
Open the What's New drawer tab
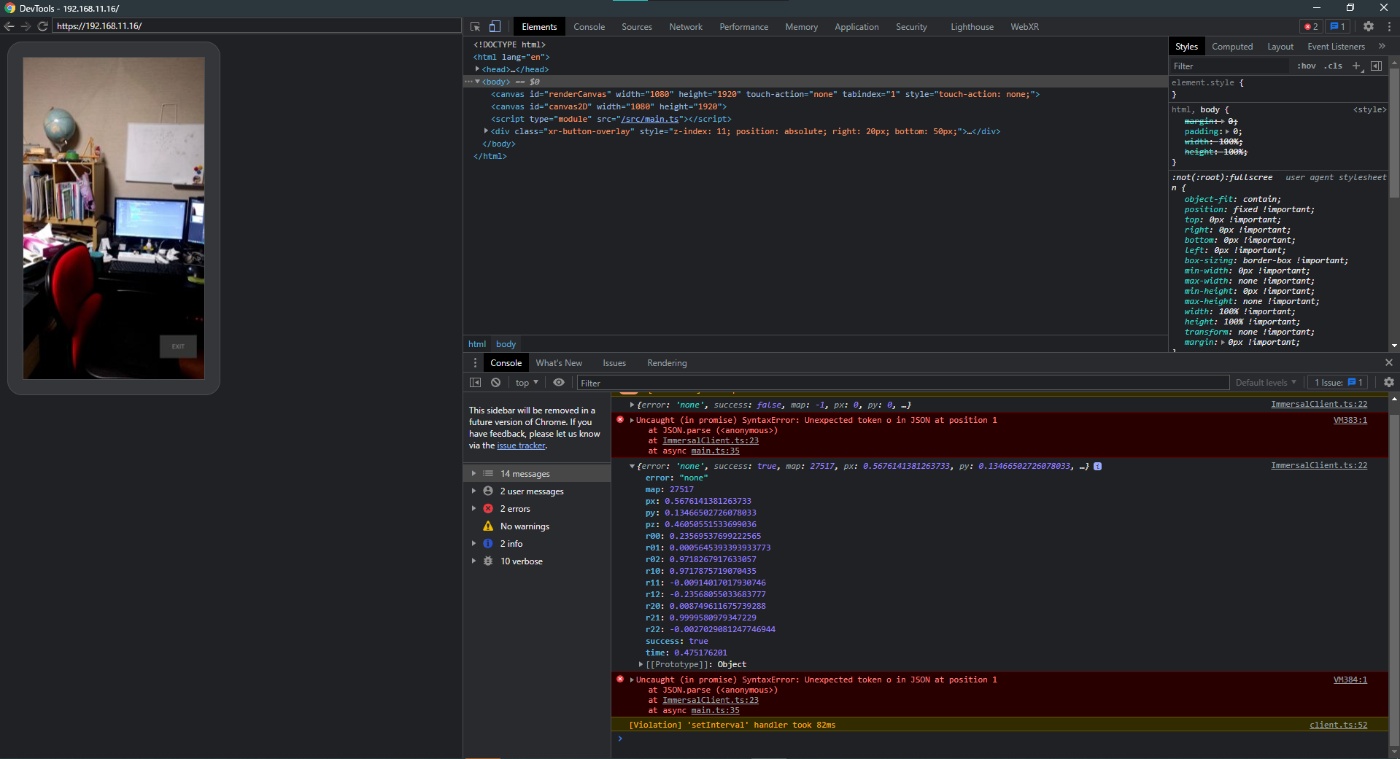[x=558, y=363]
